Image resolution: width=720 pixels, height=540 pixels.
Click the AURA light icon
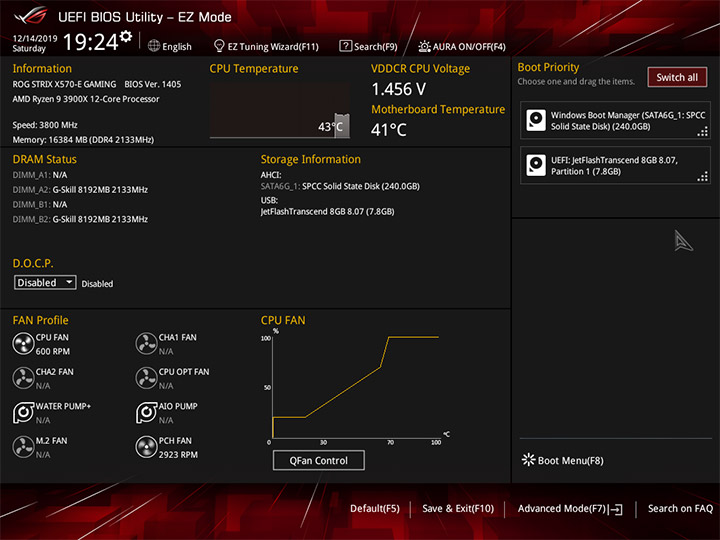pos(424,46)
